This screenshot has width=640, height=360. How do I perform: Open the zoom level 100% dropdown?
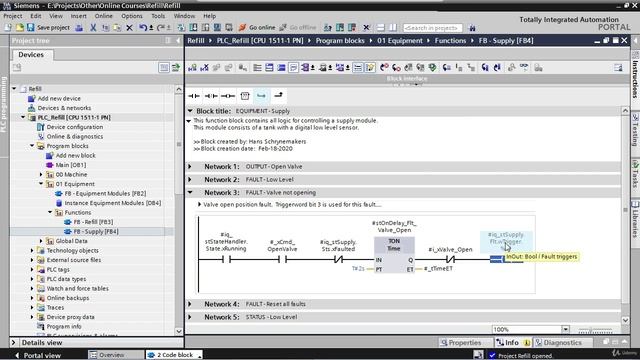[565, 329]
